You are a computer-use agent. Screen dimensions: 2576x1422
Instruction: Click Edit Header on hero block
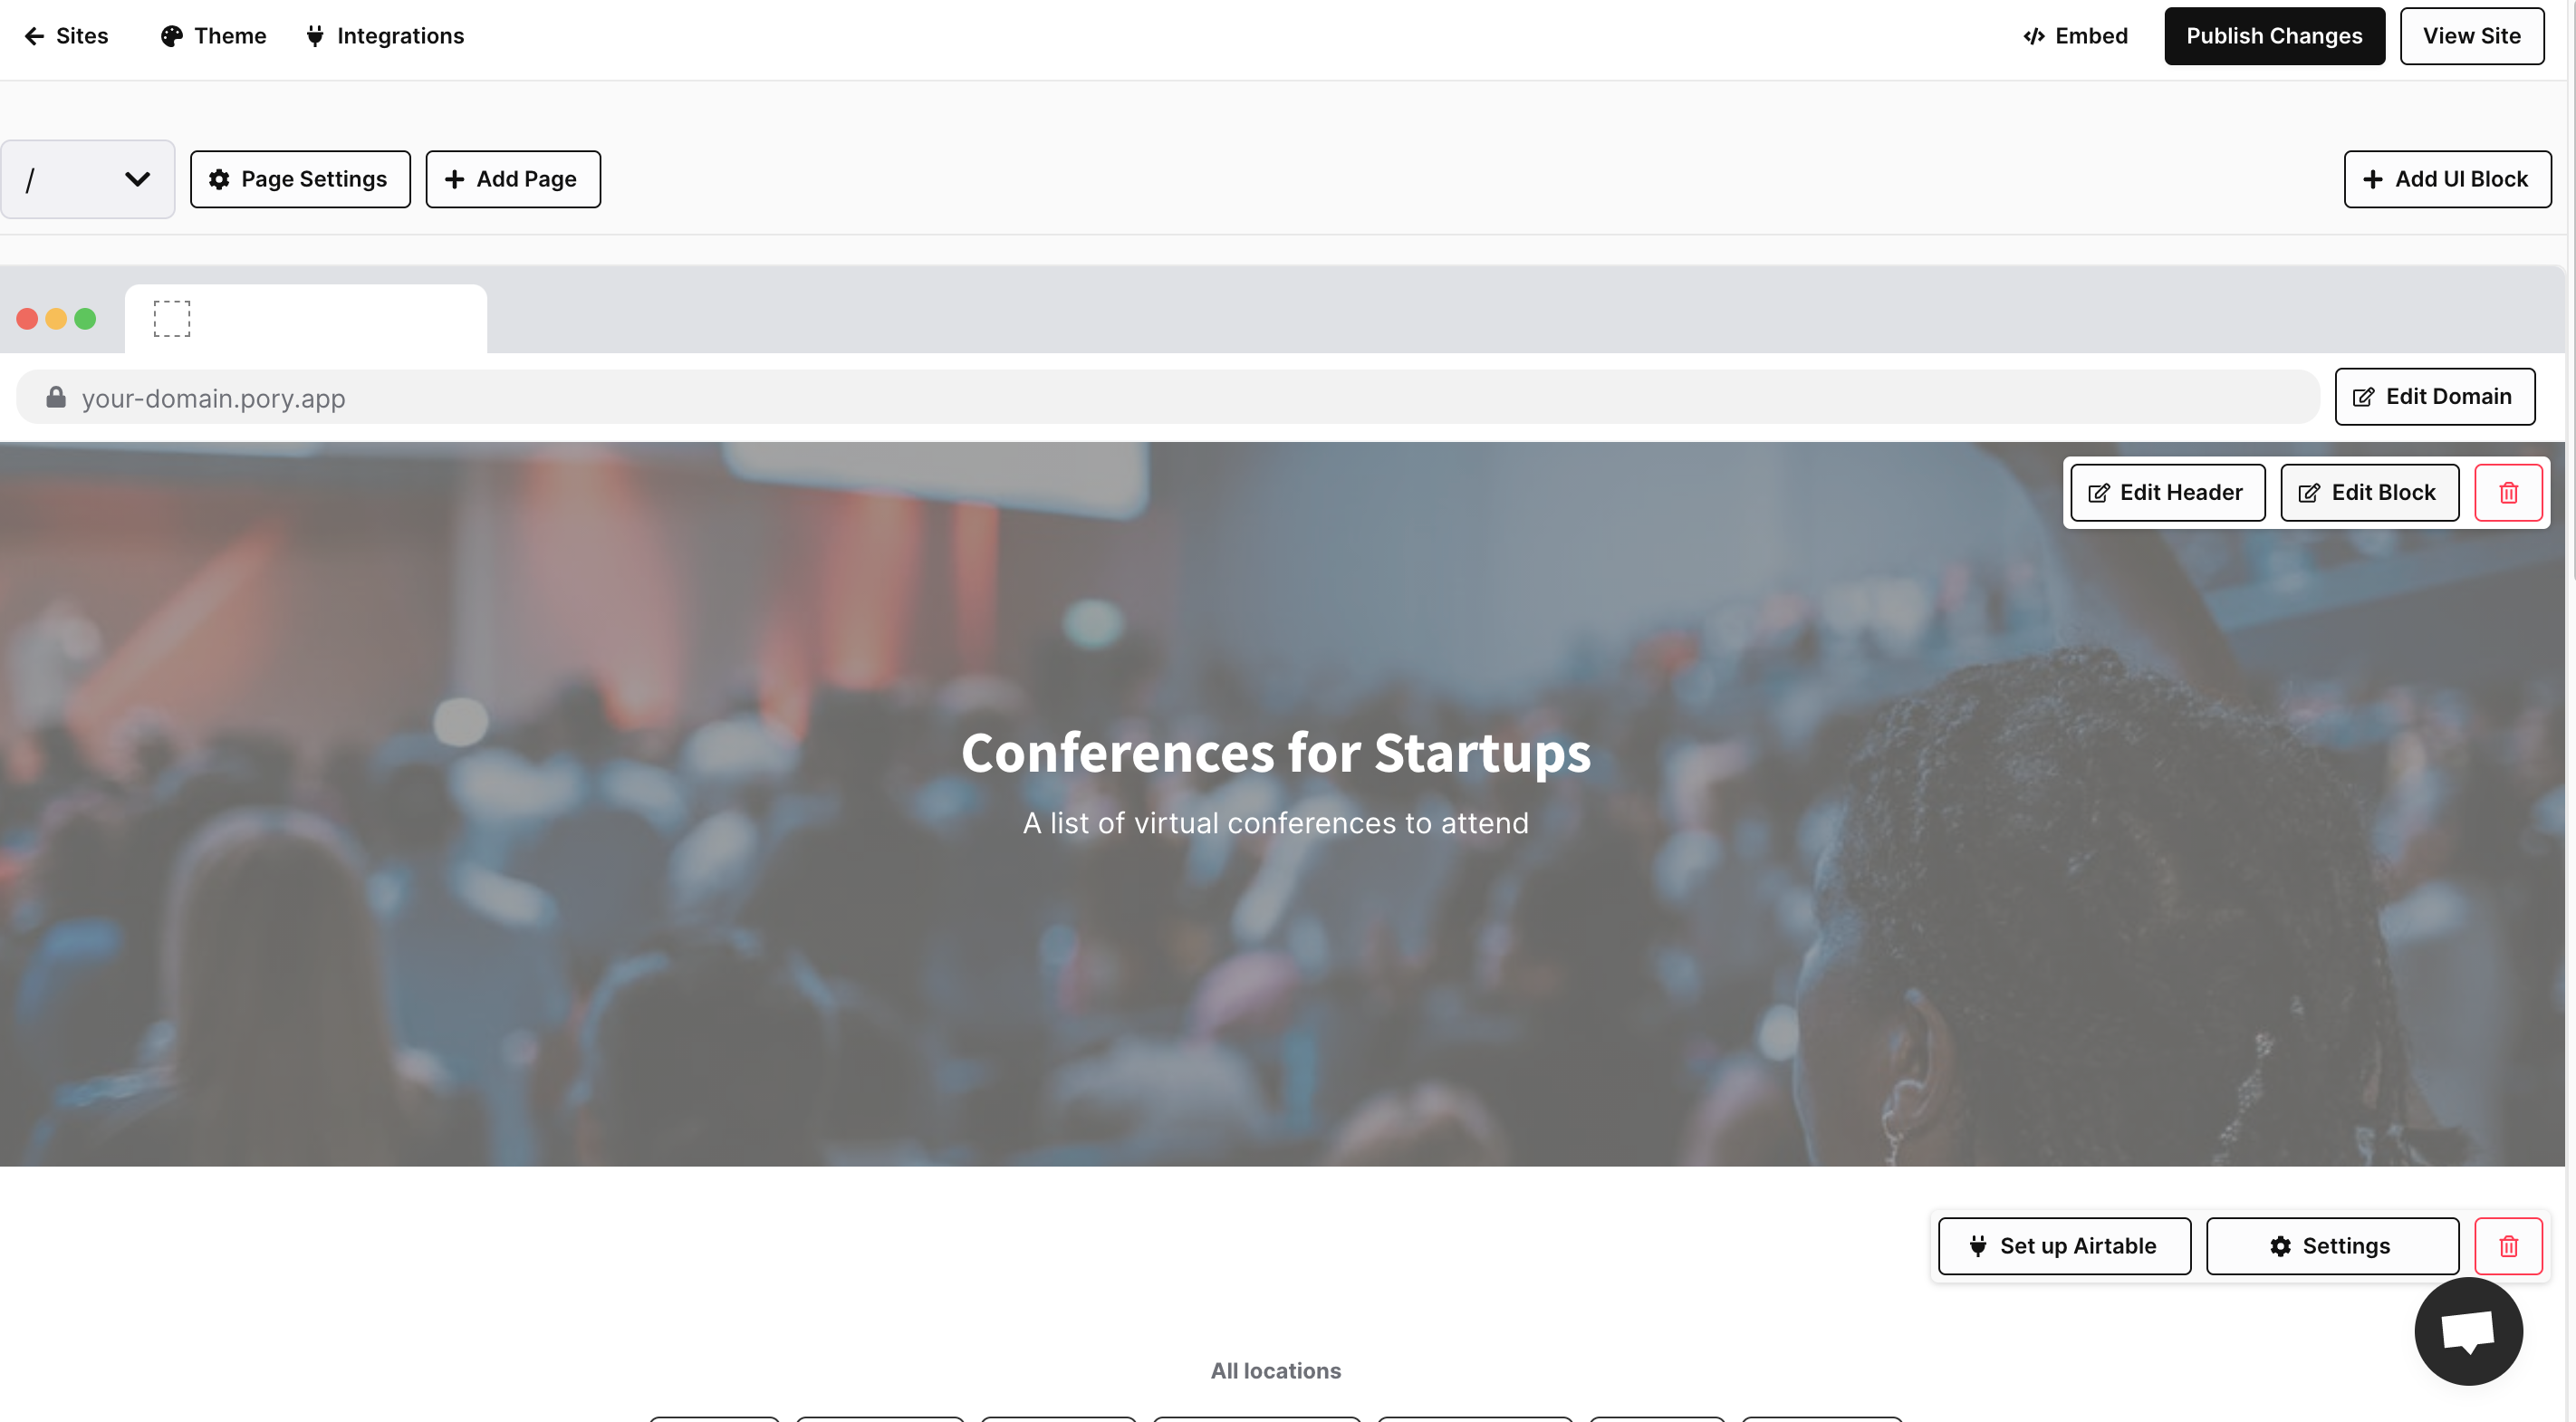2167,492
